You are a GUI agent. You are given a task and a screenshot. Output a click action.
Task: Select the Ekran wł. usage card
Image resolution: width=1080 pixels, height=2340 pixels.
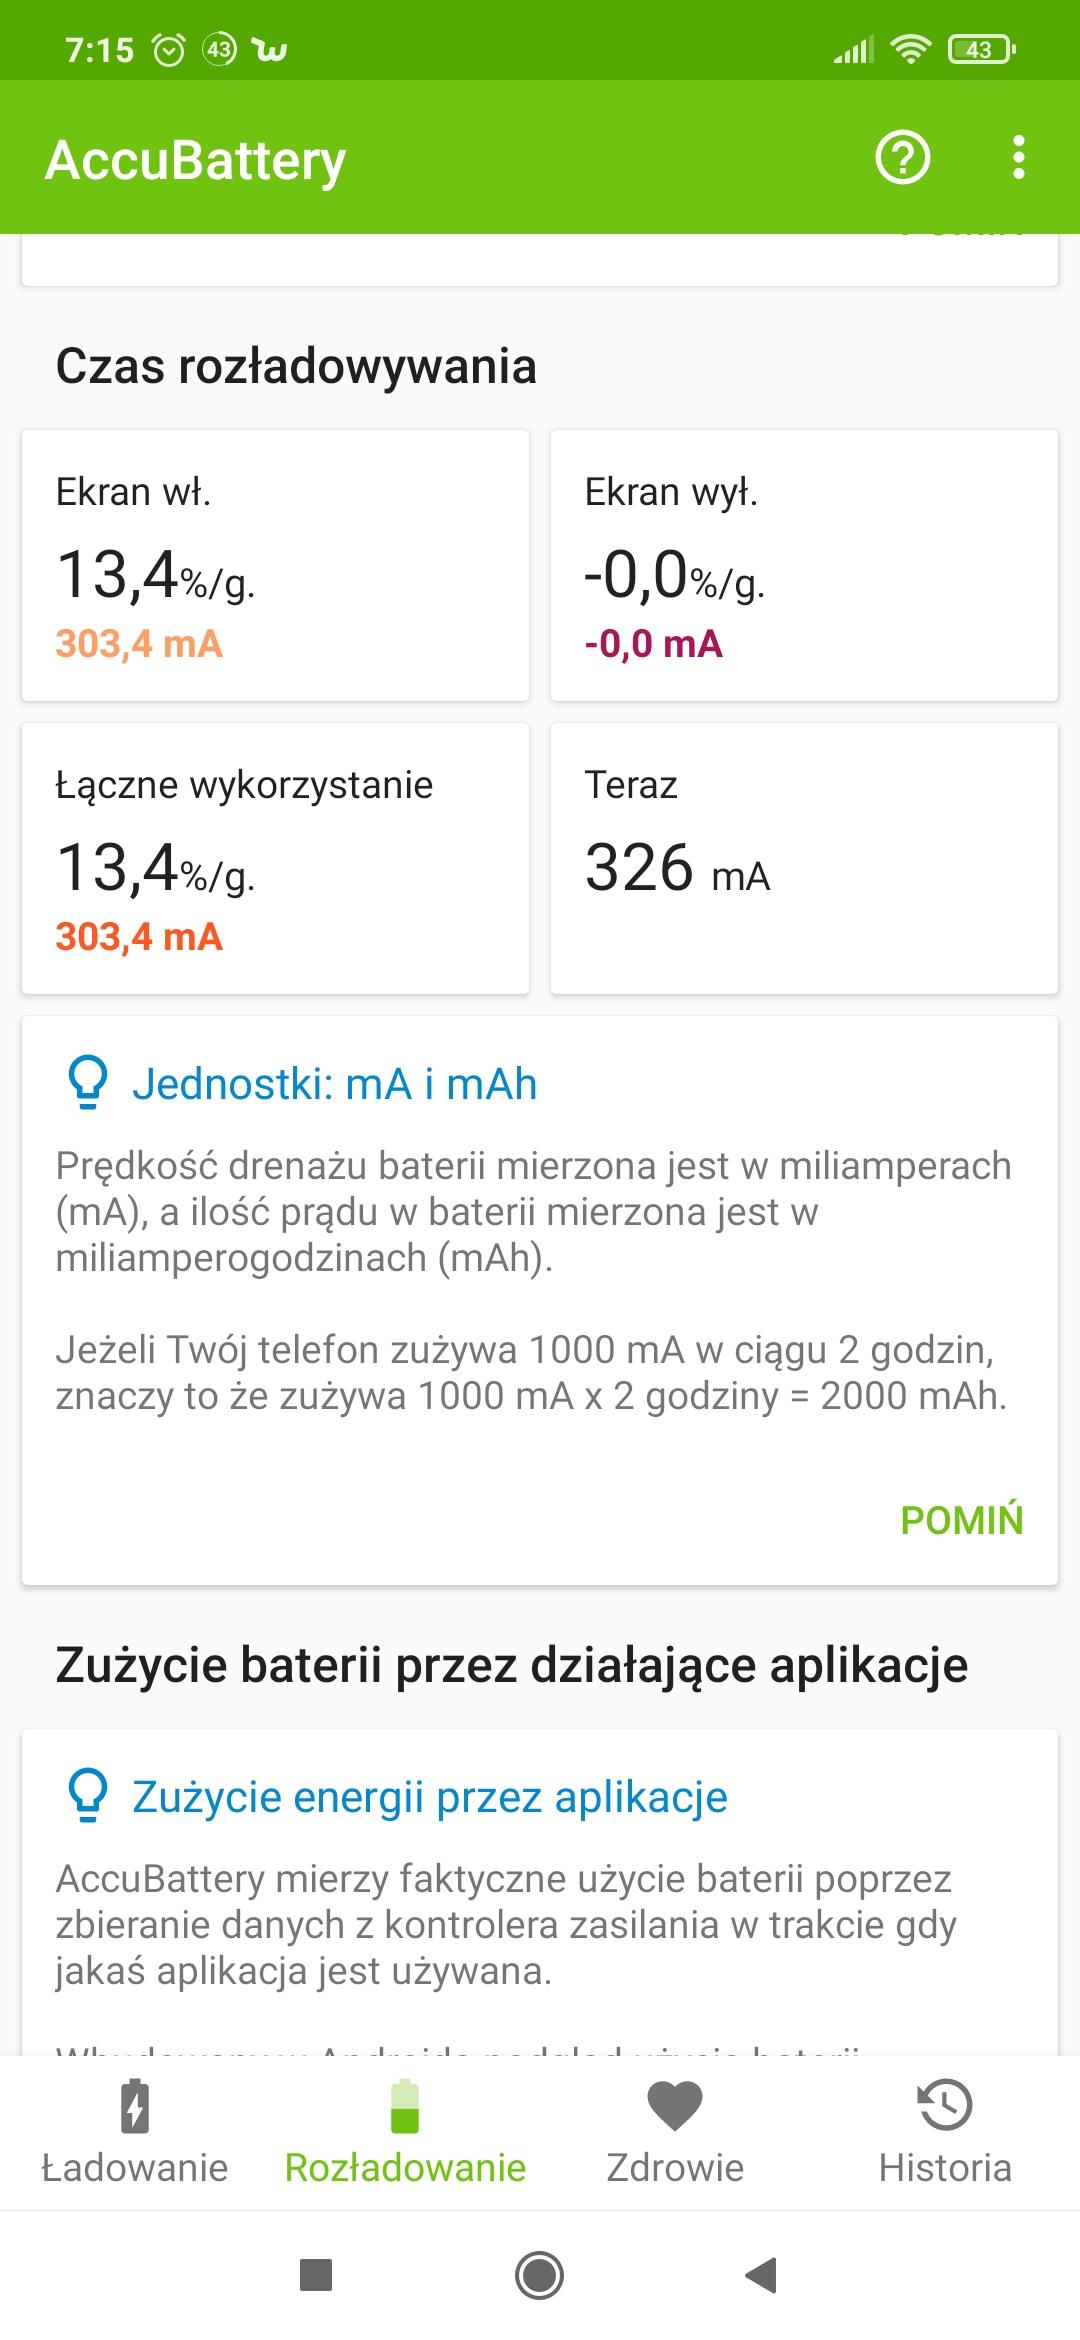tap(275, 565)
